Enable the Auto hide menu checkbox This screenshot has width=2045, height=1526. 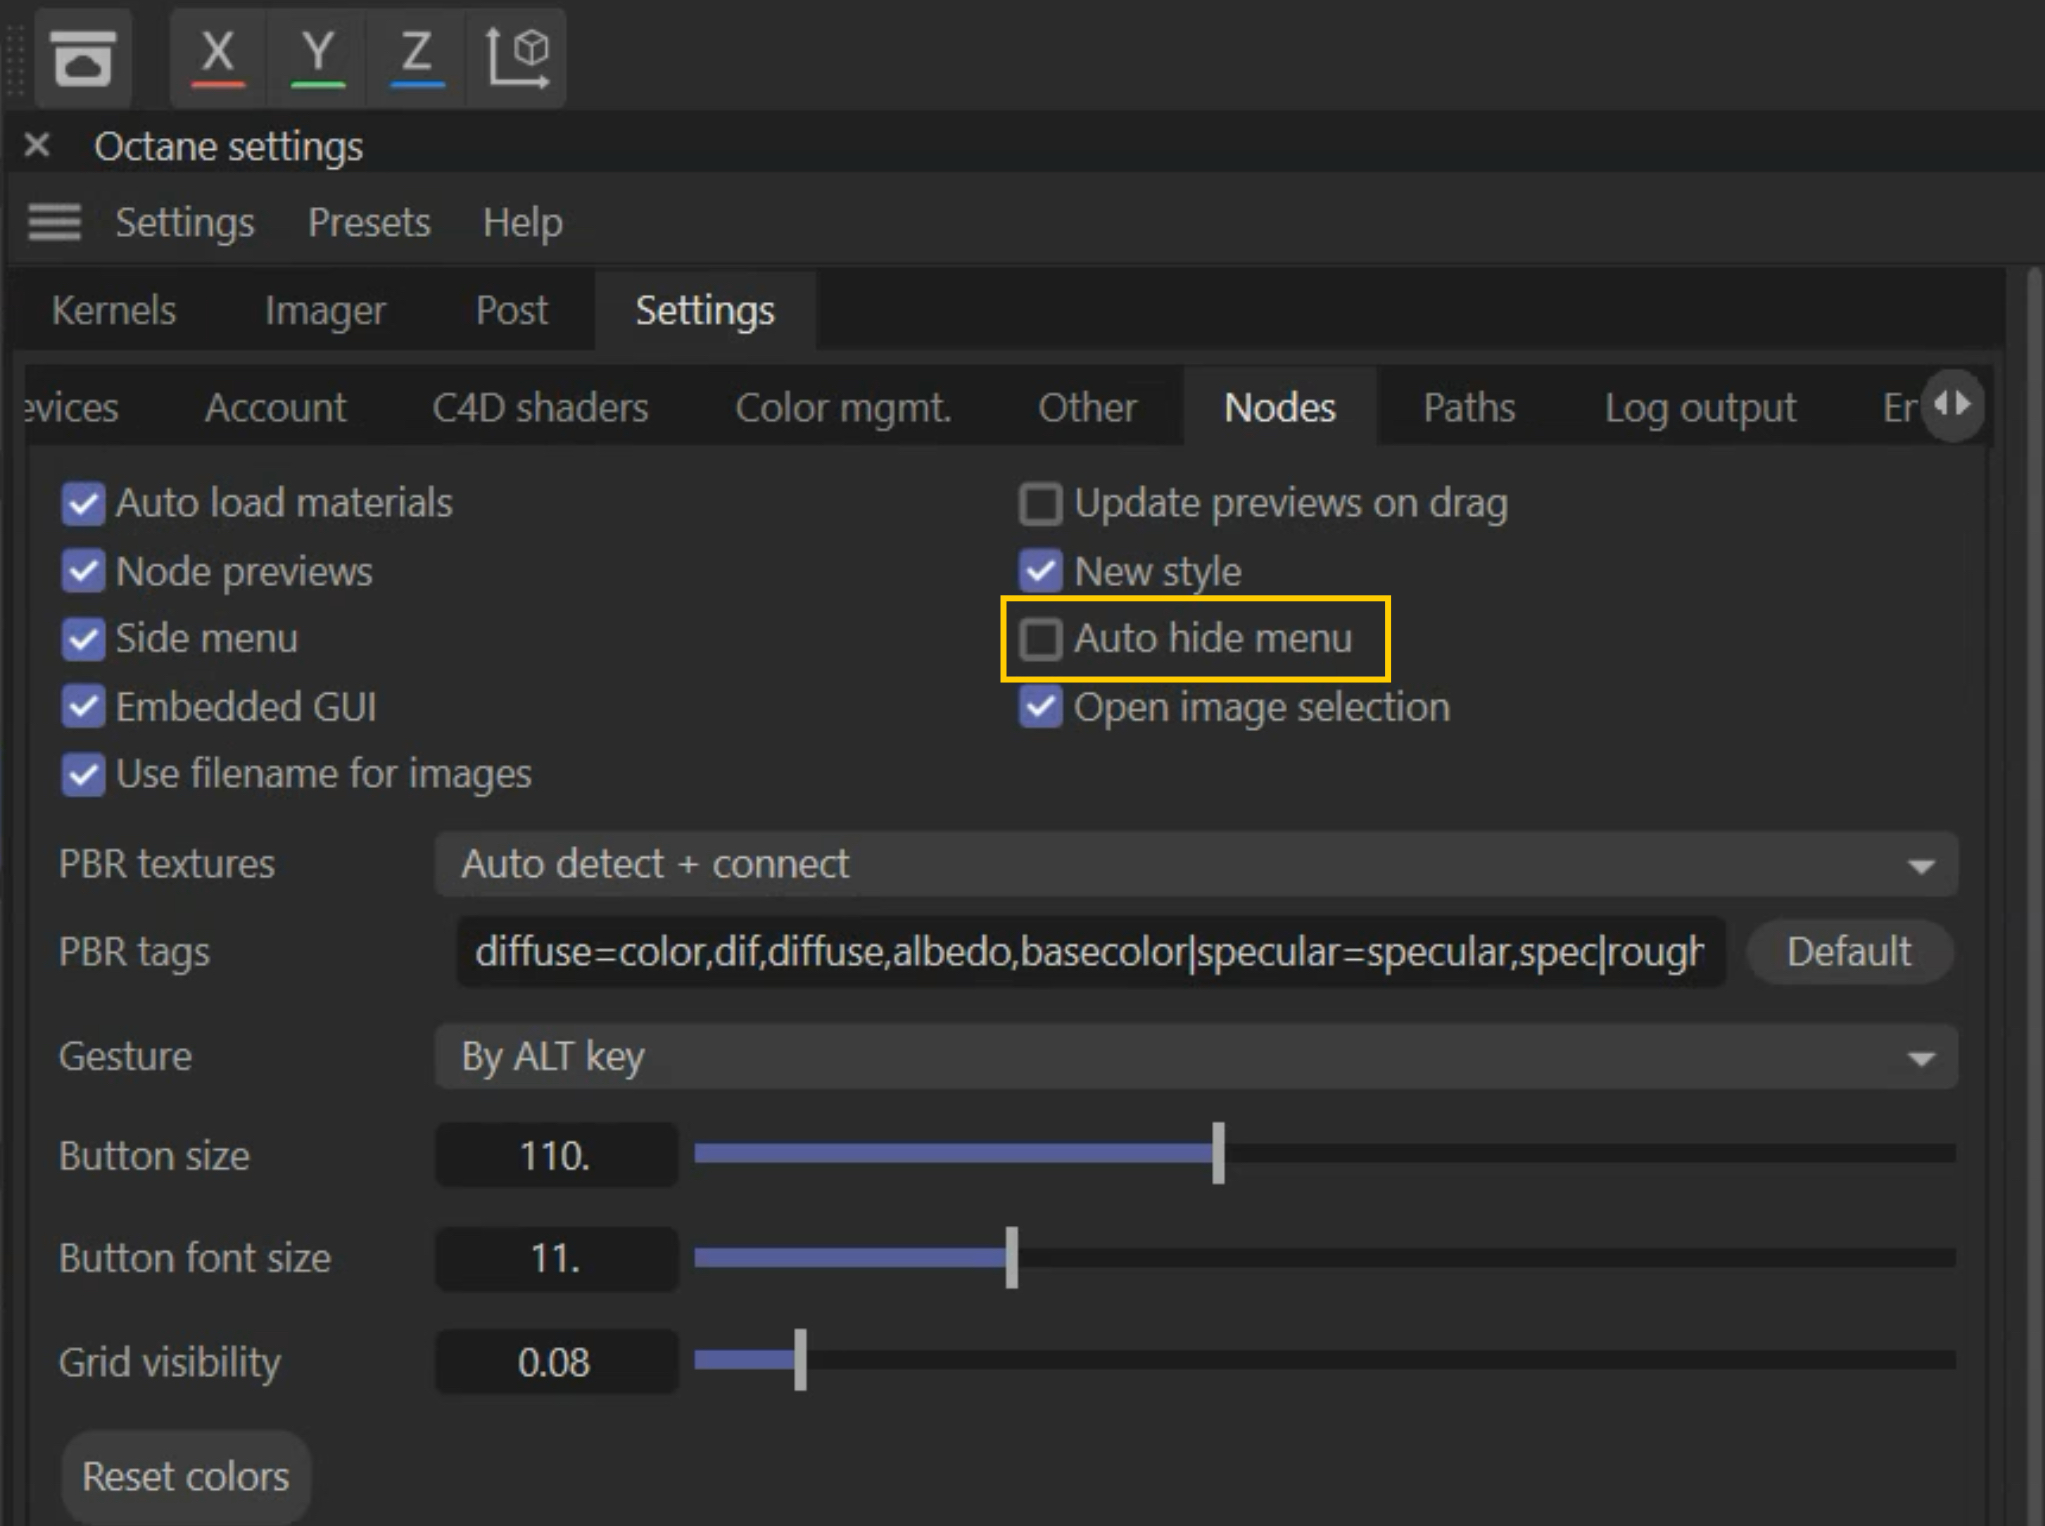[x=1040, y=639]
